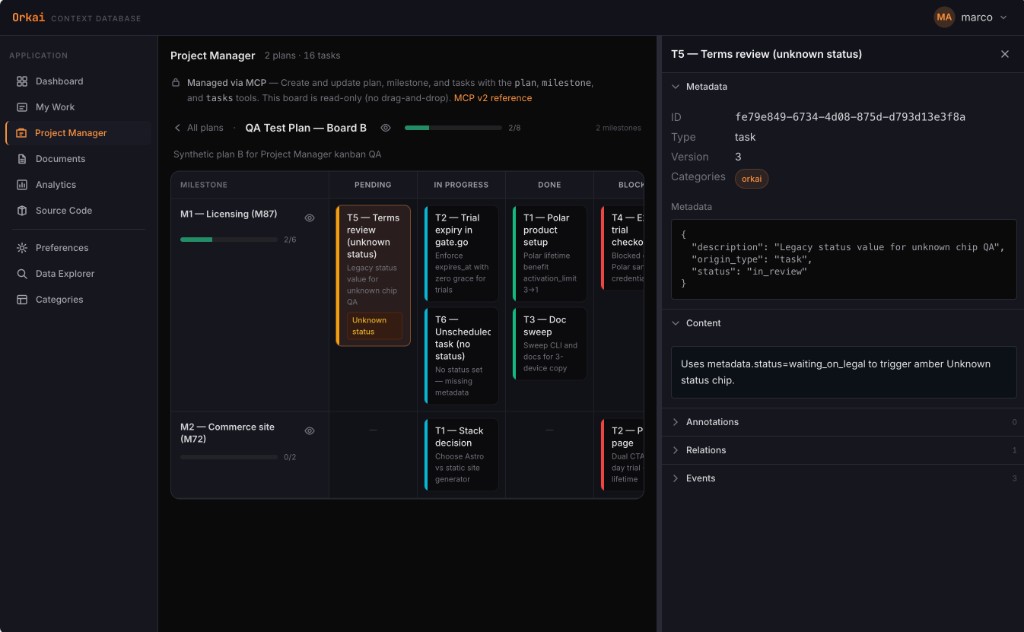The image size is (1024, 632).
Task: Open T5 Terms review task card
Action: (373, 275)
